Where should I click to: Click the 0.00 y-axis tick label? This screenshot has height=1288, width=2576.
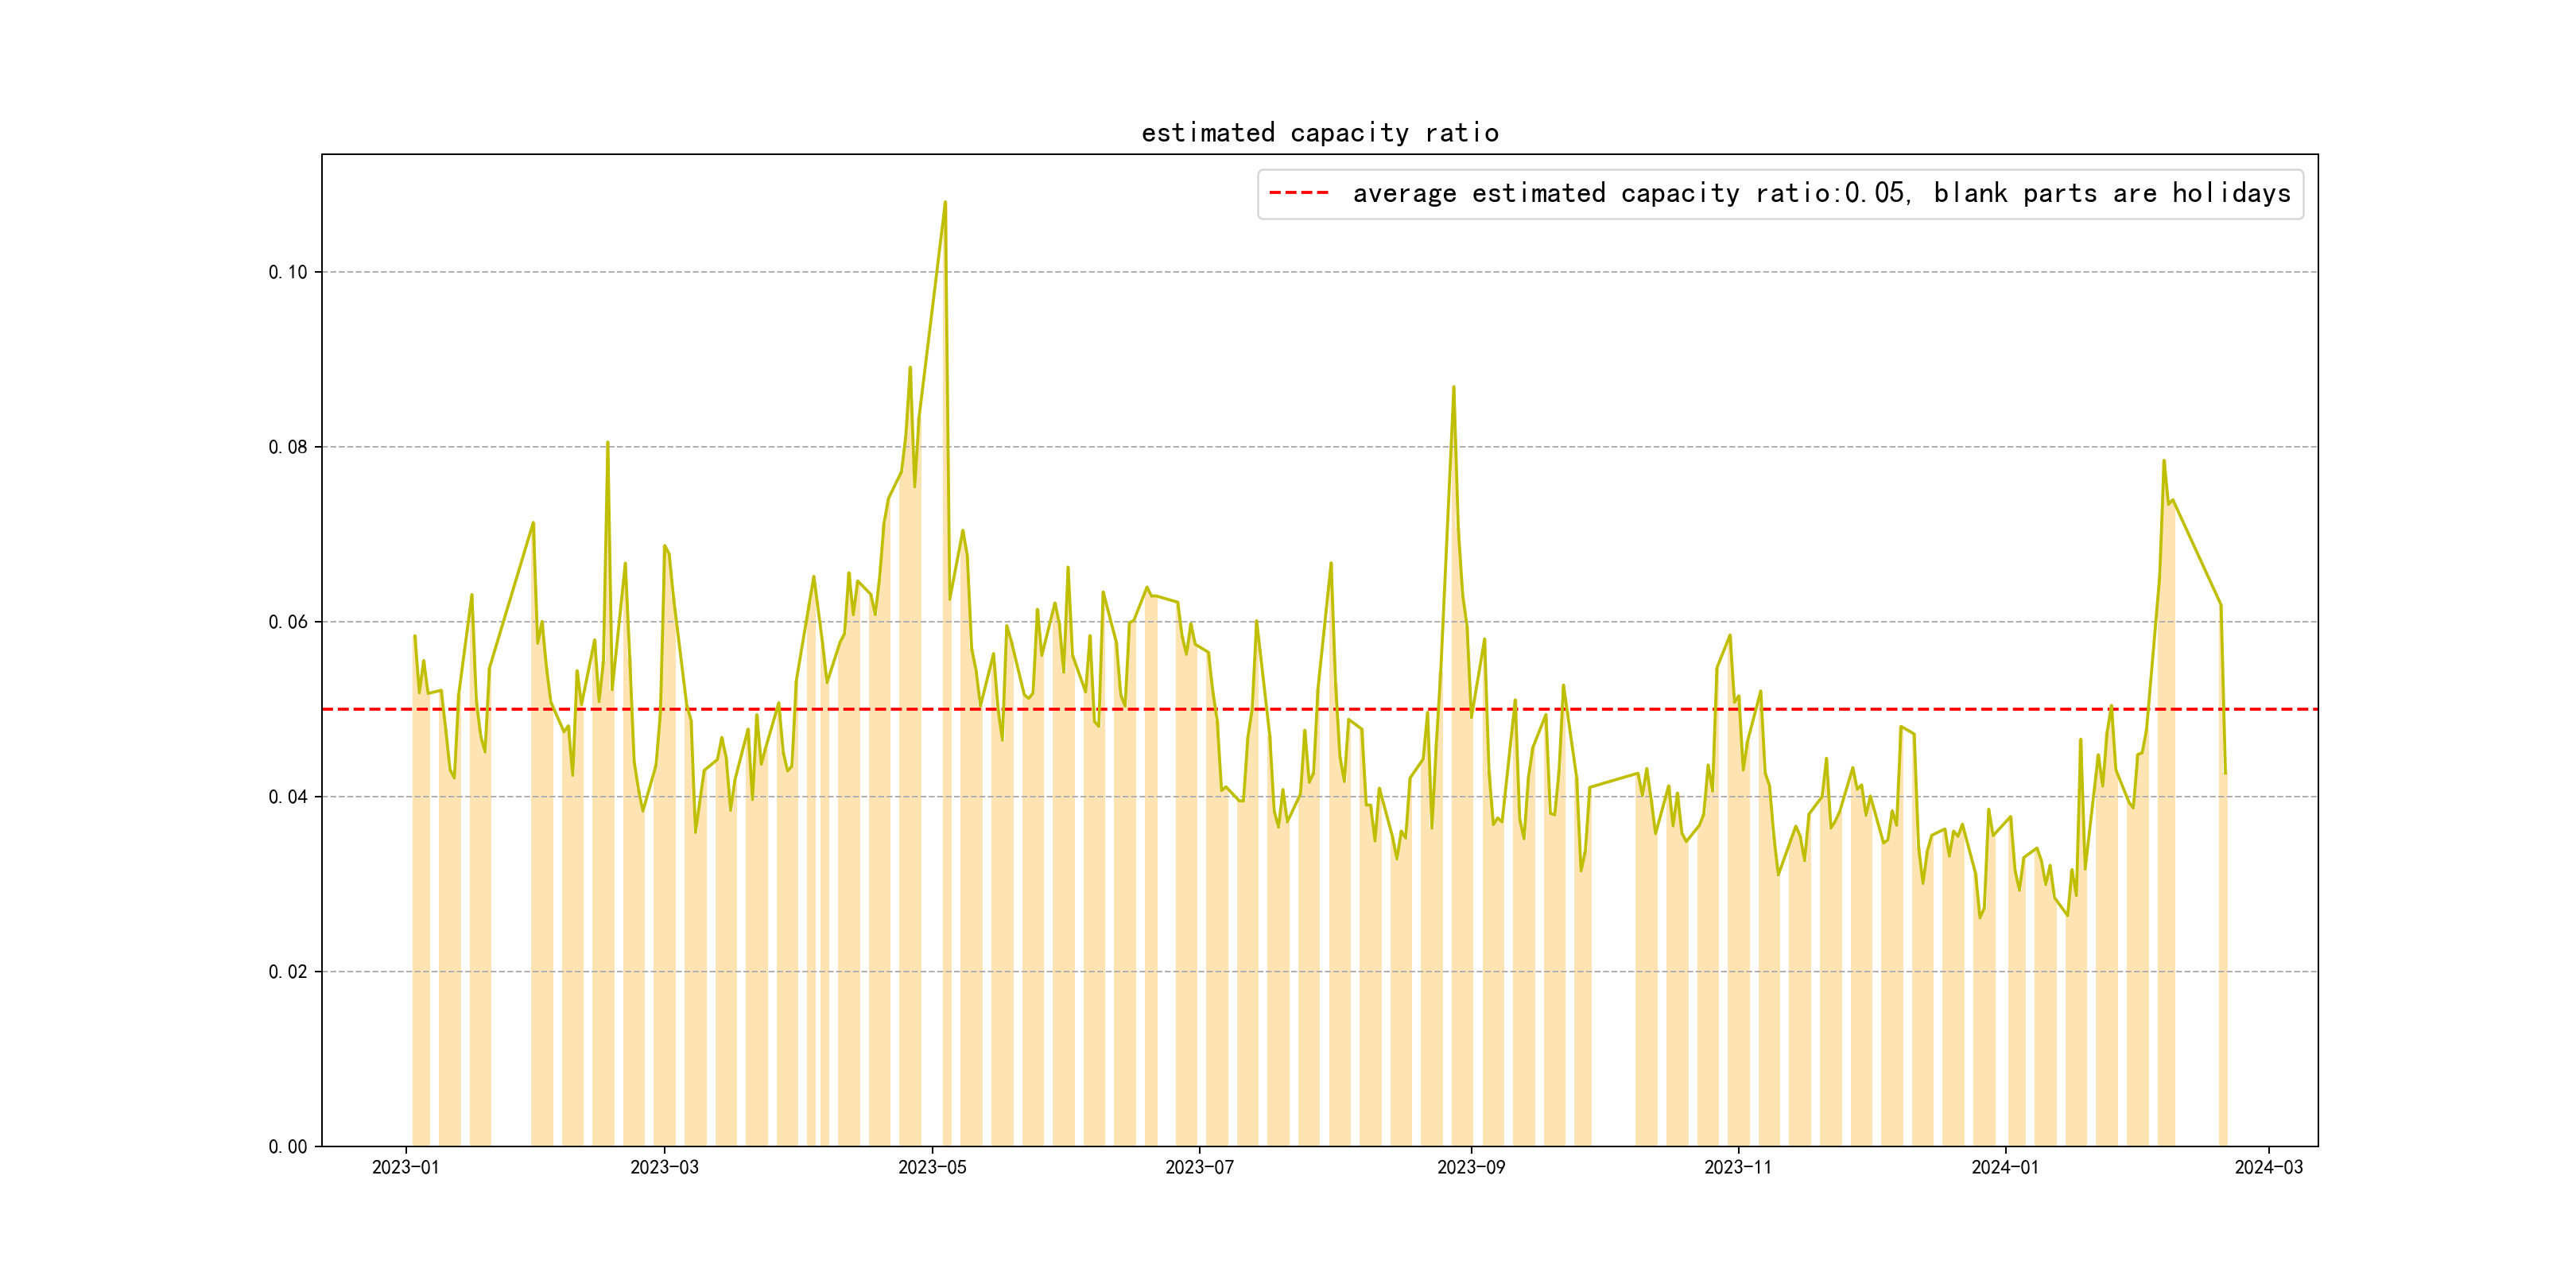[288, 1147]
